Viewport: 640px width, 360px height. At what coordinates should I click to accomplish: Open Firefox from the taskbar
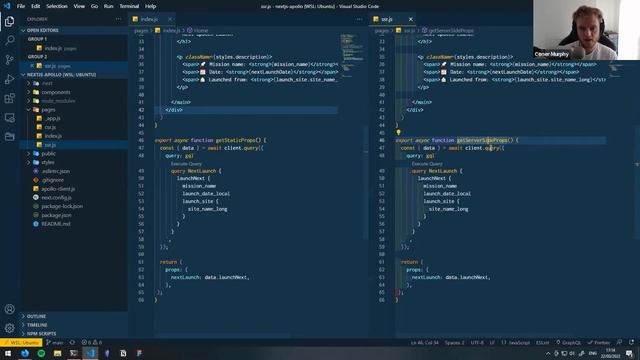[x=25, y=353]
